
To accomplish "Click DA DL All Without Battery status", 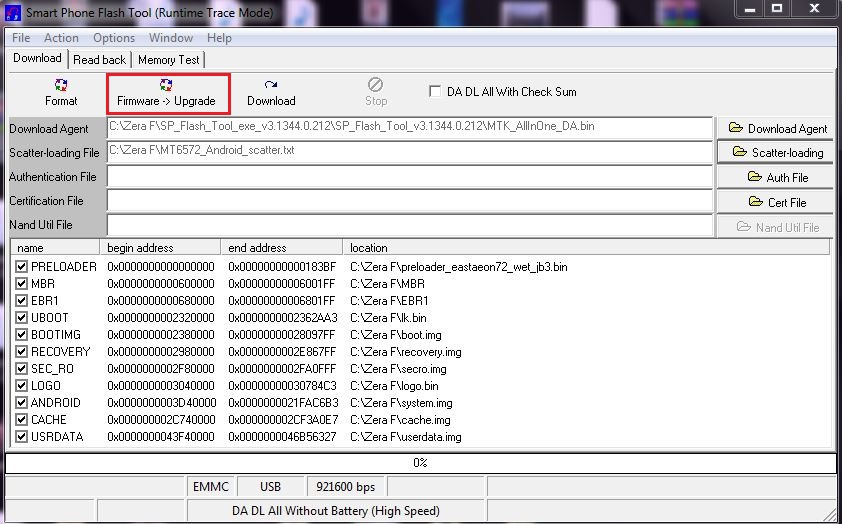I will click(336, 511).
